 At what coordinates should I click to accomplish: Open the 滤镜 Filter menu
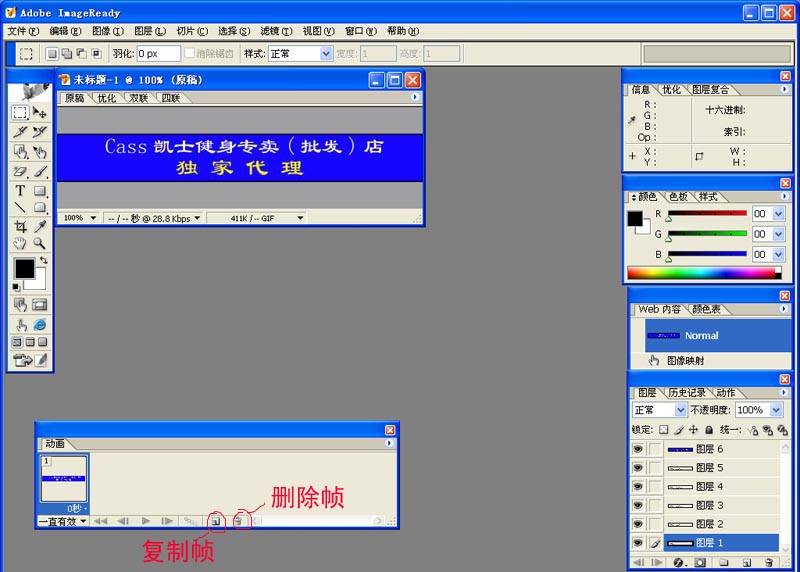pos(276,31)
